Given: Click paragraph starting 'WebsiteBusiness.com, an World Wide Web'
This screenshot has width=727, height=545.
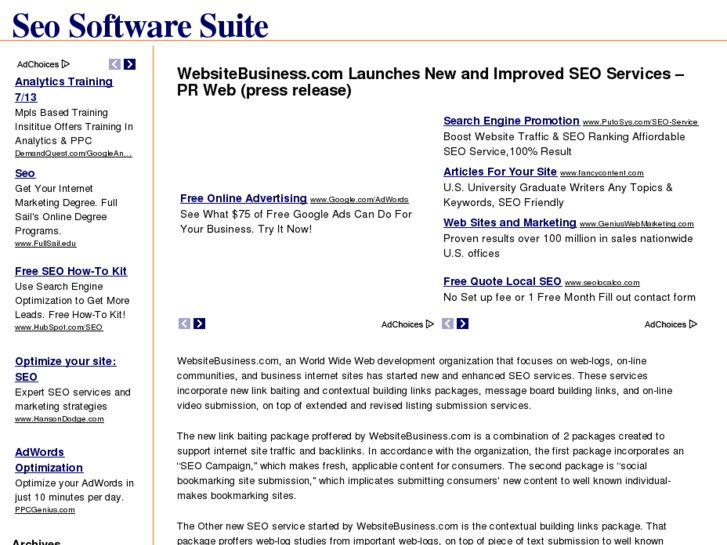Looking at the screenshot, I should [x=425, y=383].
